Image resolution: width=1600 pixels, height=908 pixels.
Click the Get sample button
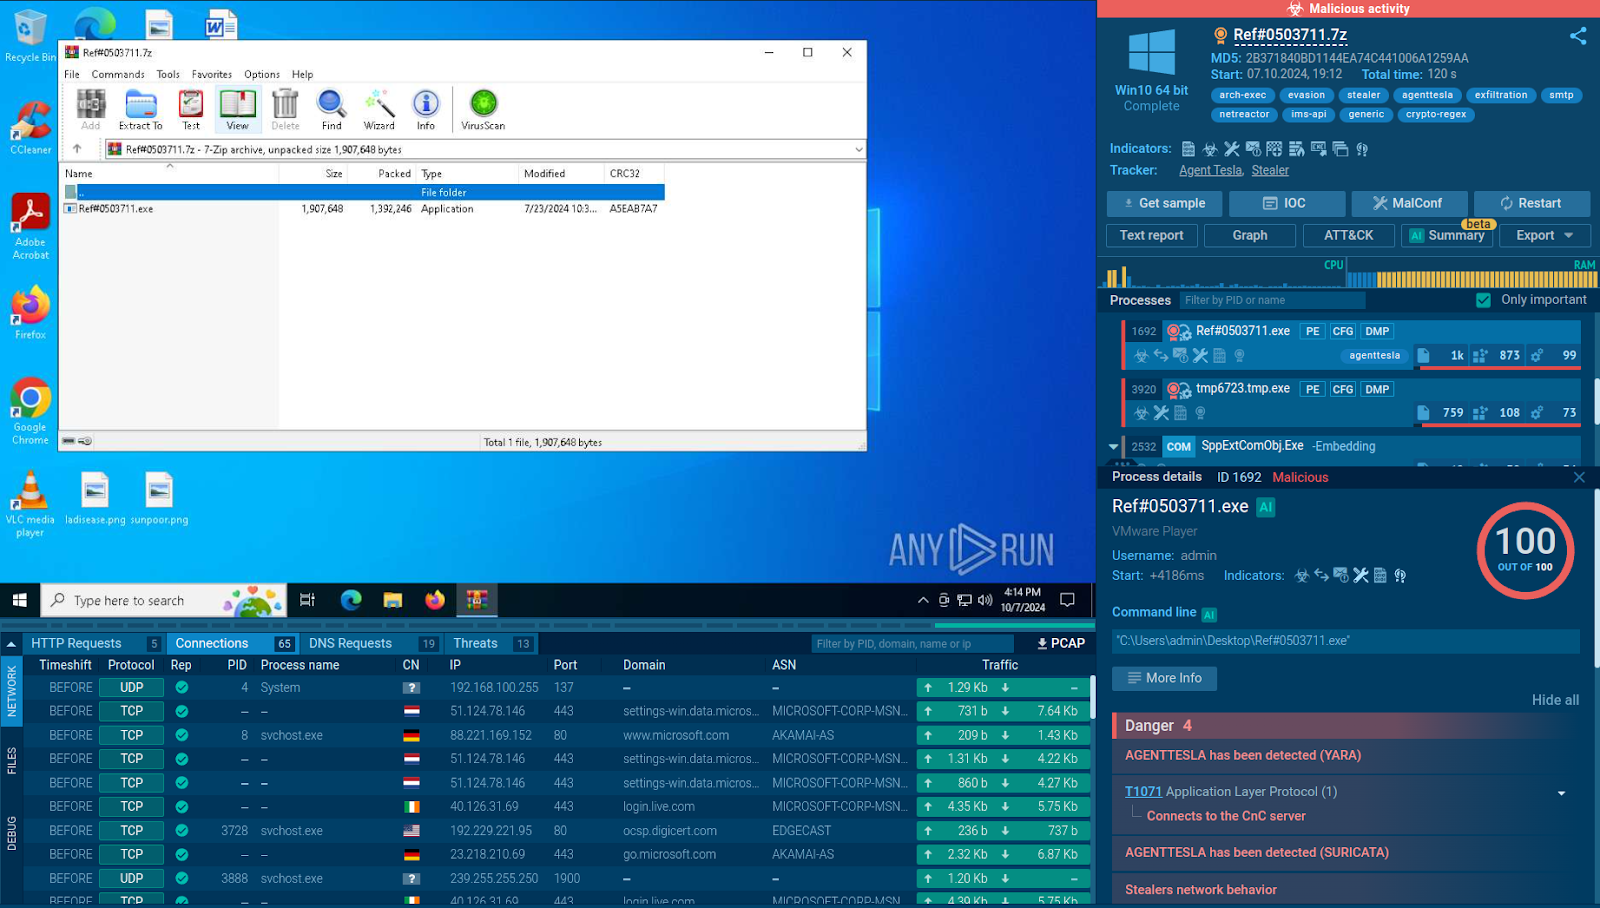coord(1164,203)
